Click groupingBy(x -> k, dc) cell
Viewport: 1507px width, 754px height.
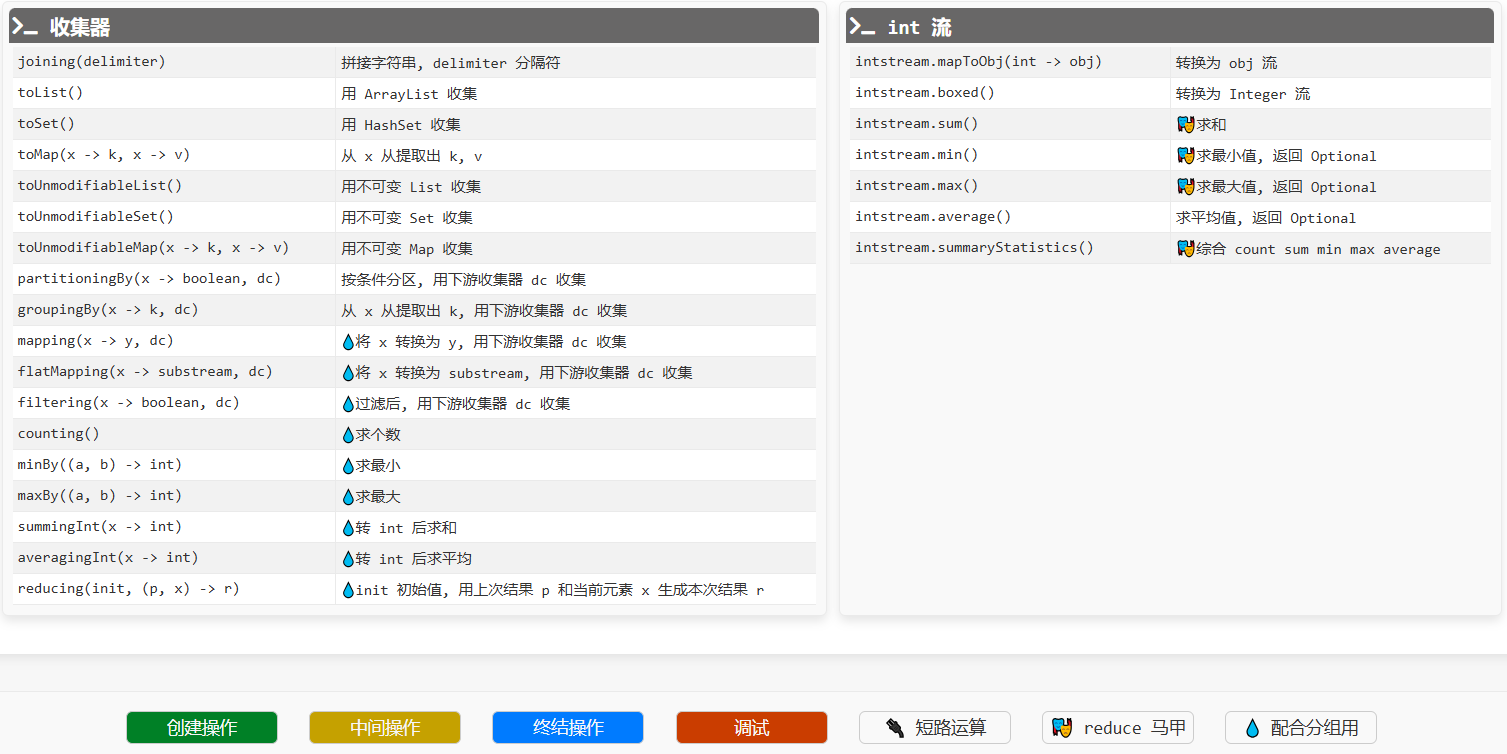[174, 310]
